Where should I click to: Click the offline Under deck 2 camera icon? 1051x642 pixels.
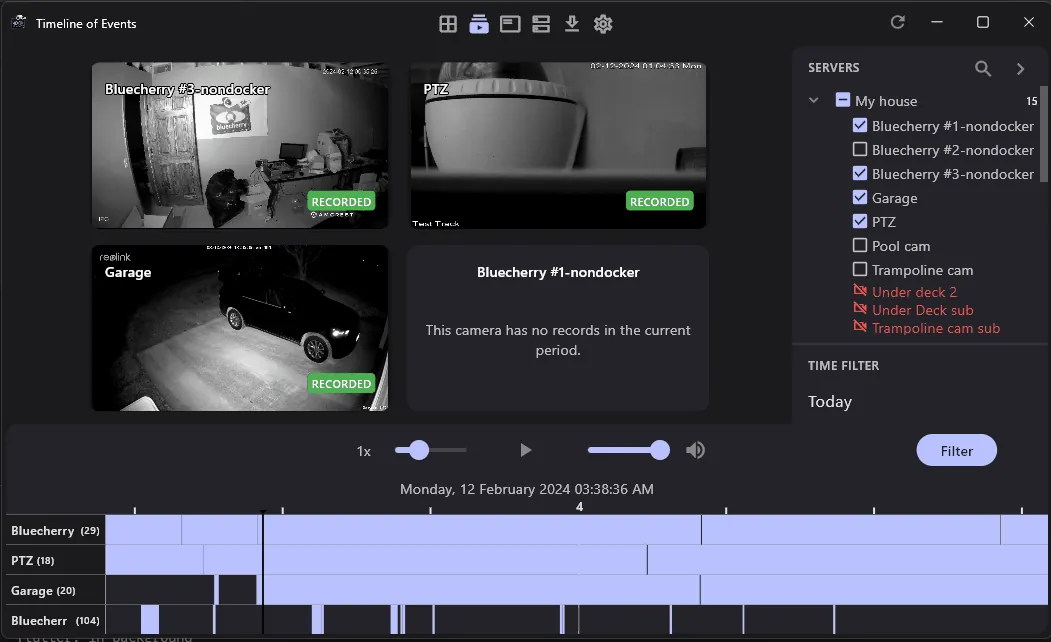pyautogui.click(x=860, y=290)
